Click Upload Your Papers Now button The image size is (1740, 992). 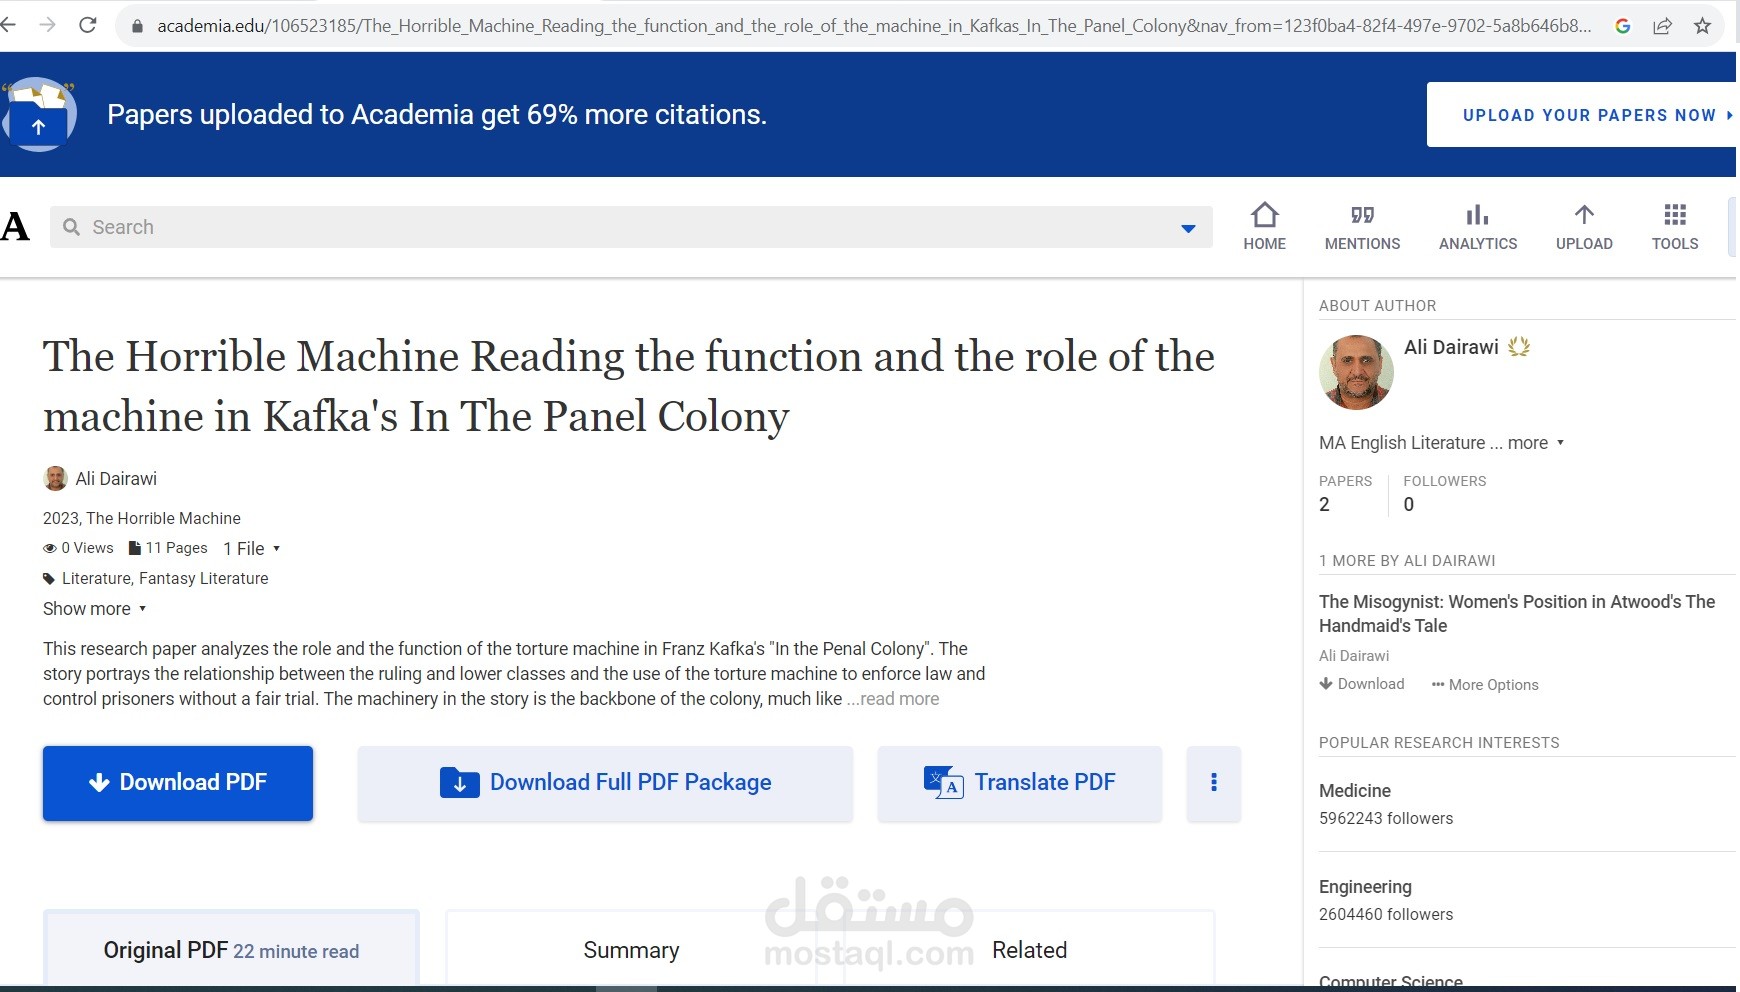[x=1582, y=115]
